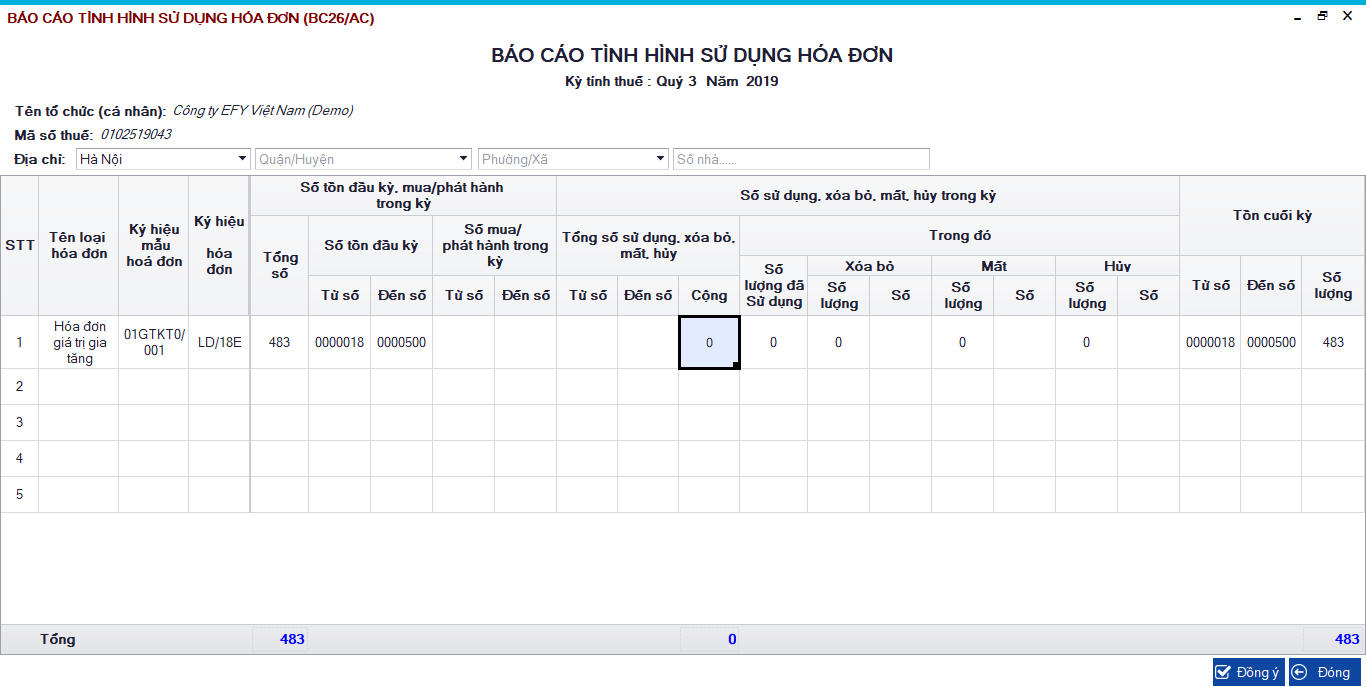The width and height of the screenshot is (1366, 687).
Task: Click the Đóng close button
Action: 1325,672
